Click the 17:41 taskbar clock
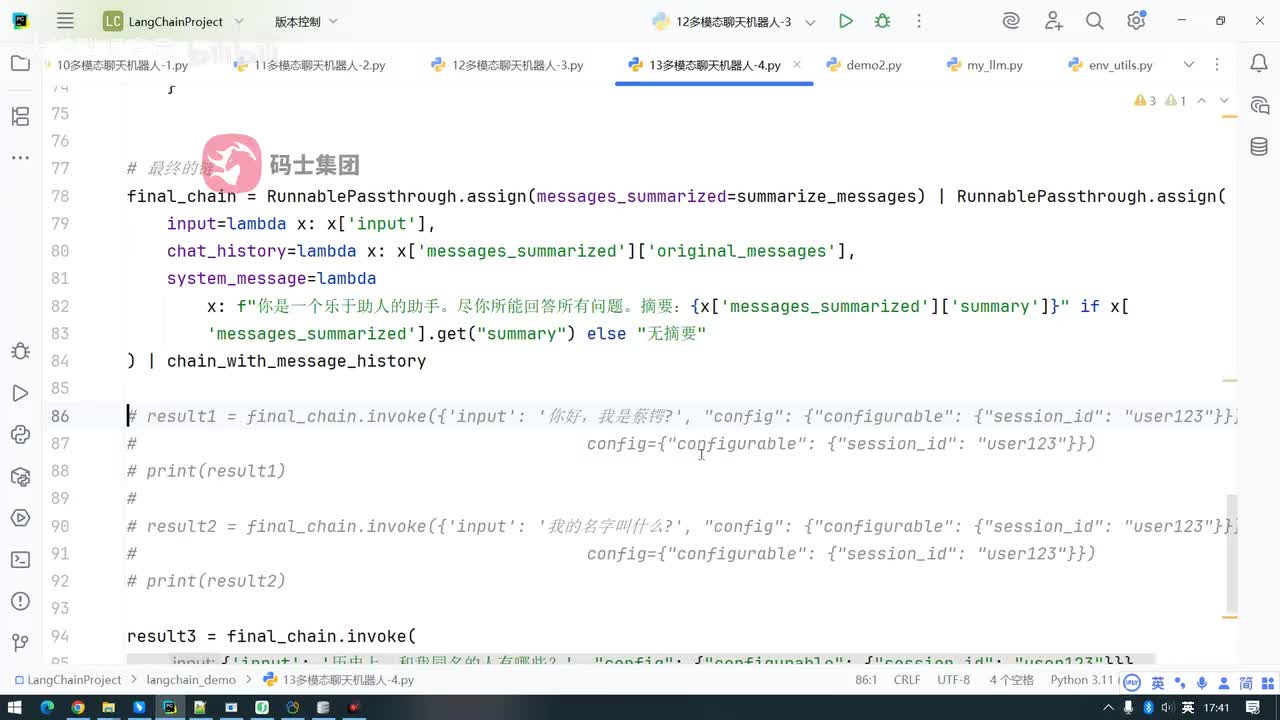The image size is (1280, 720). coord(1217,707)
